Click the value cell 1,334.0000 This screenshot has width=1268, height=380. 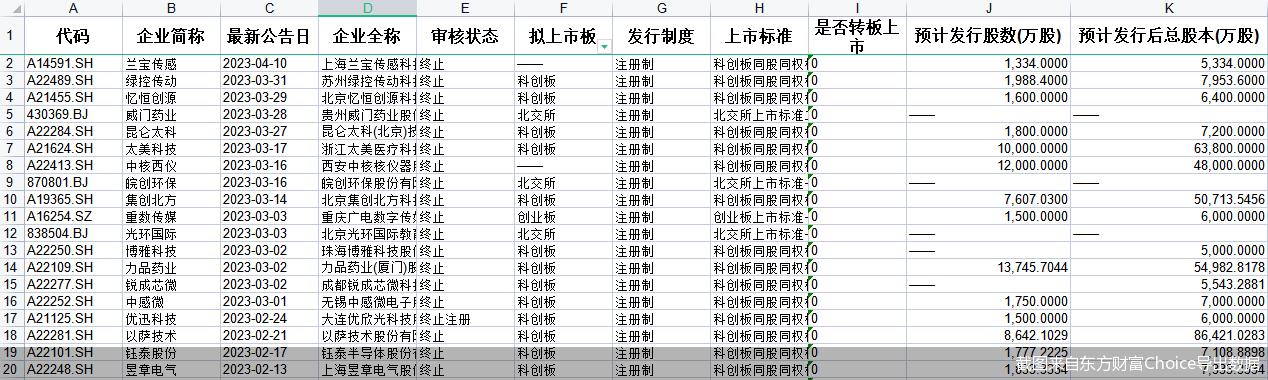988,64
